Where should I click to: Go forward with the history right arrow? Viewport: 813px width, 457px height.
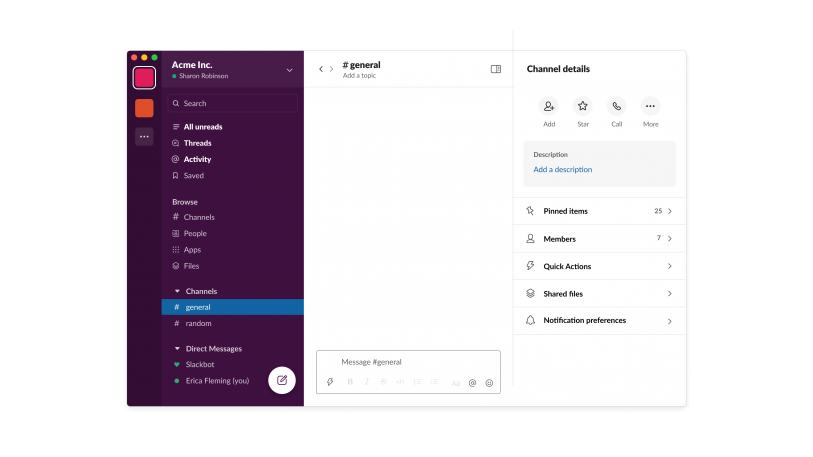(x=331, y=69)
